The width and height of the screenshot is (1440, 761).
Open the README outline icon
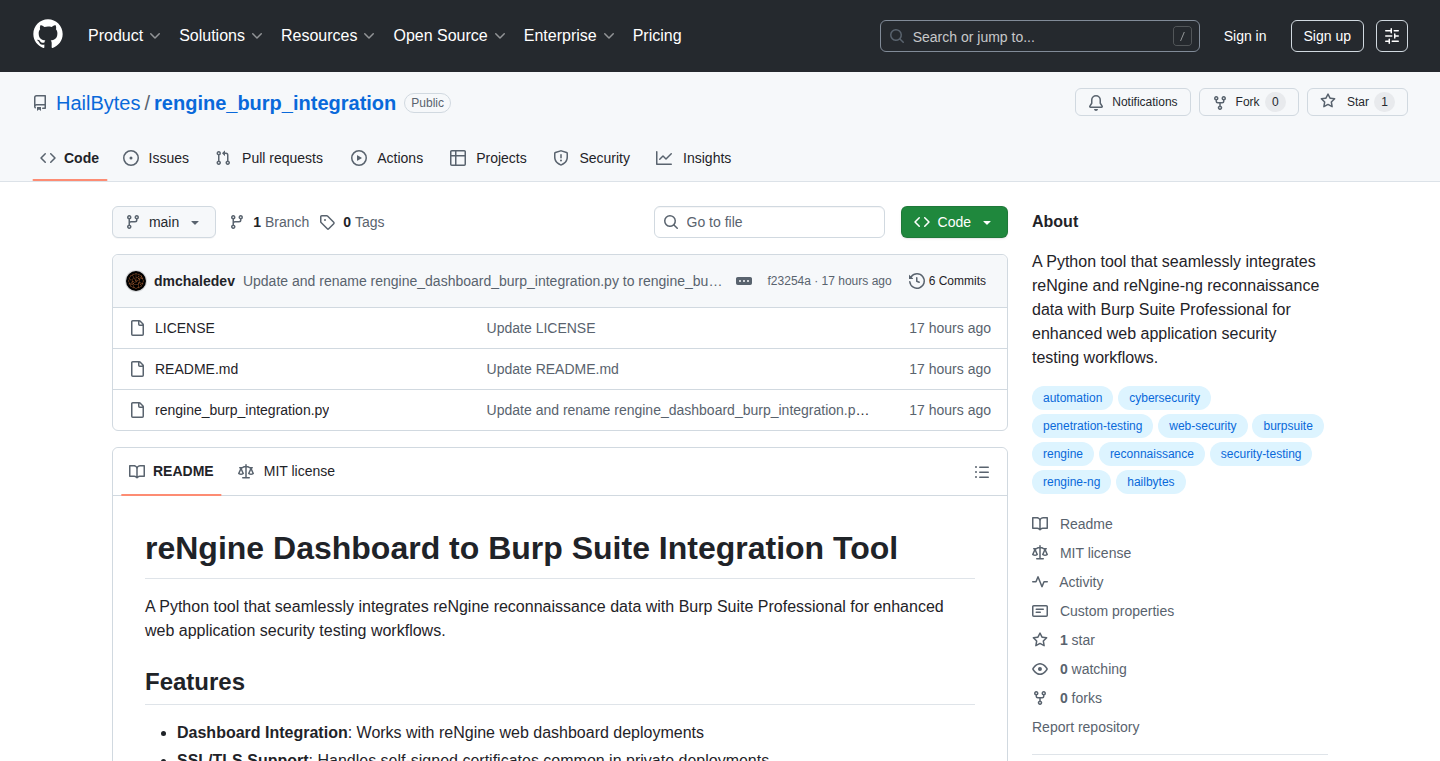[982, 472]
